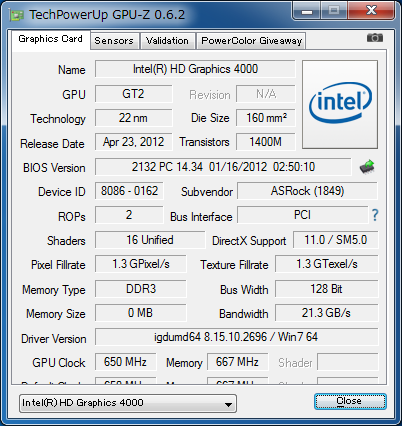Click the empty Shader clock field
The height and width of the screenshot is (426, 402).
[x=348, y=362]
